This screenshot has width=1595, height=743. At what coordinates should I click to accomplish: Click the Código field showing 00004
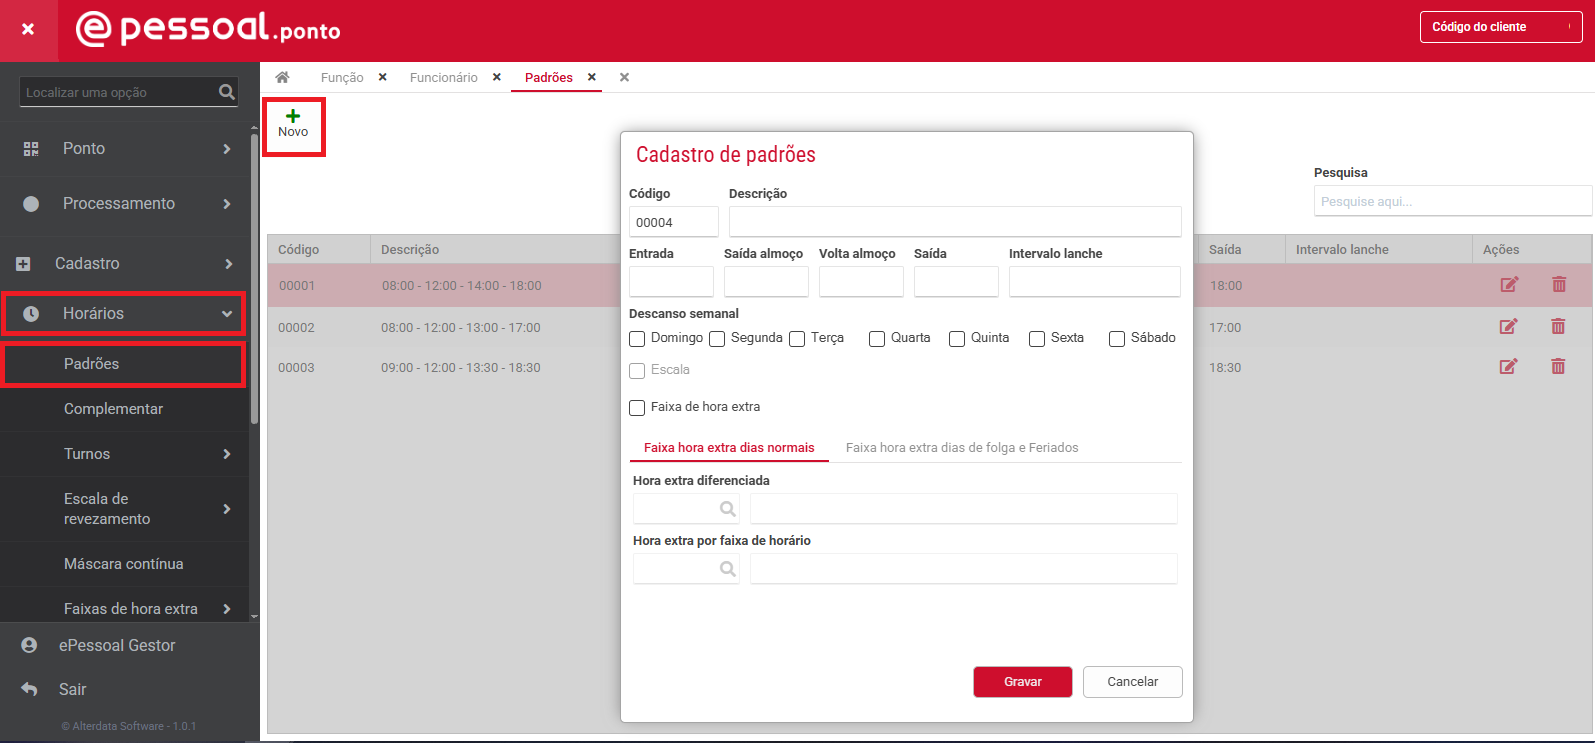[x=674, y=222]
